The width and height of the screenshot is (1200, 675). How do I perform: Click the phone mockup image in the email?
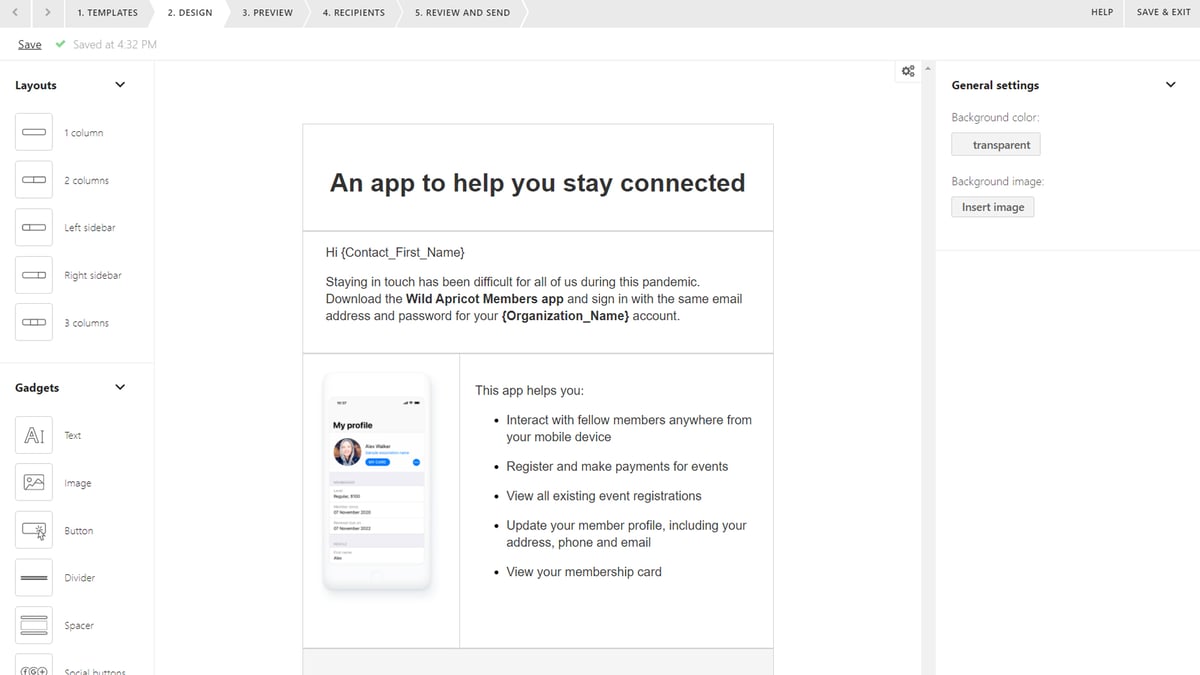(376, 483)
